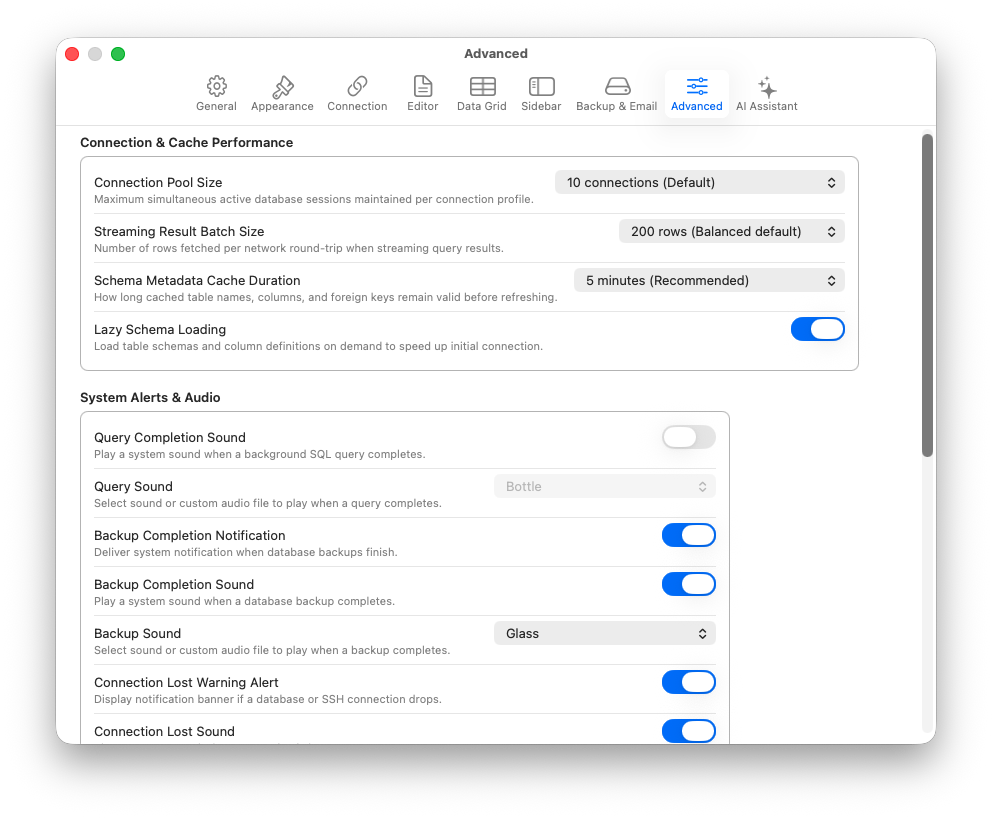Image resolution: width=992 pixels, height=818 pixels.
Task: Switch to the General tab label
Action: [x=216, y=106]
